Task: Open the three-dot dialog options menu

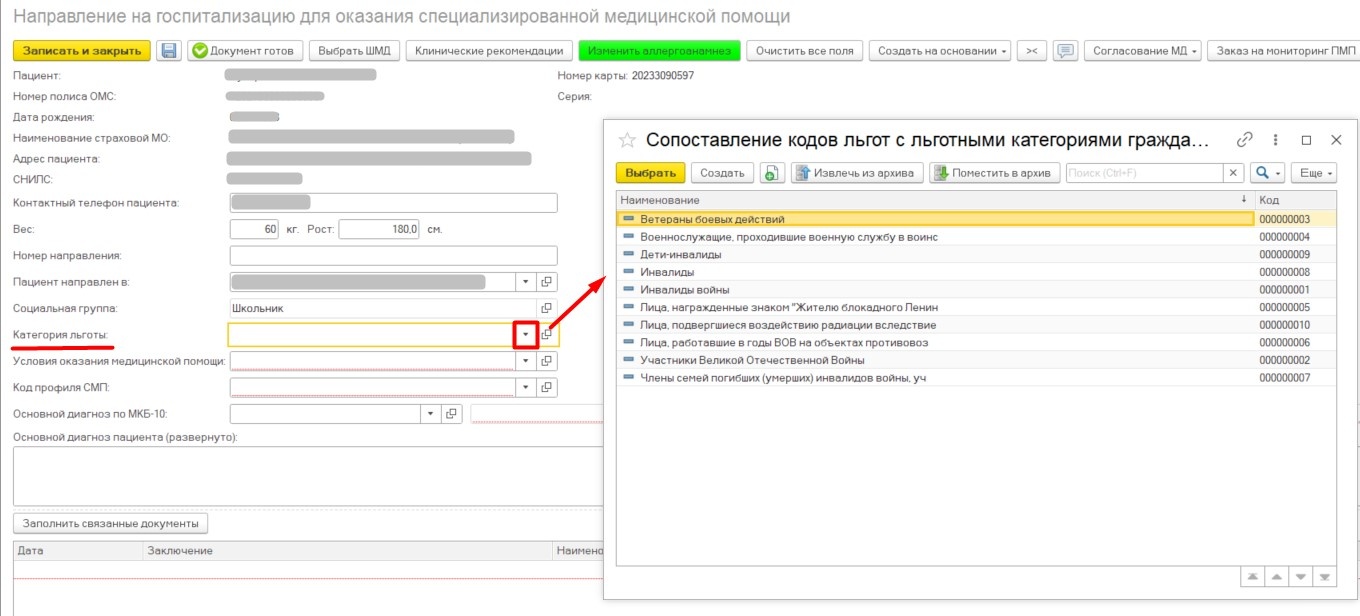Action: pyautogui.click(x=1276, y=140)
